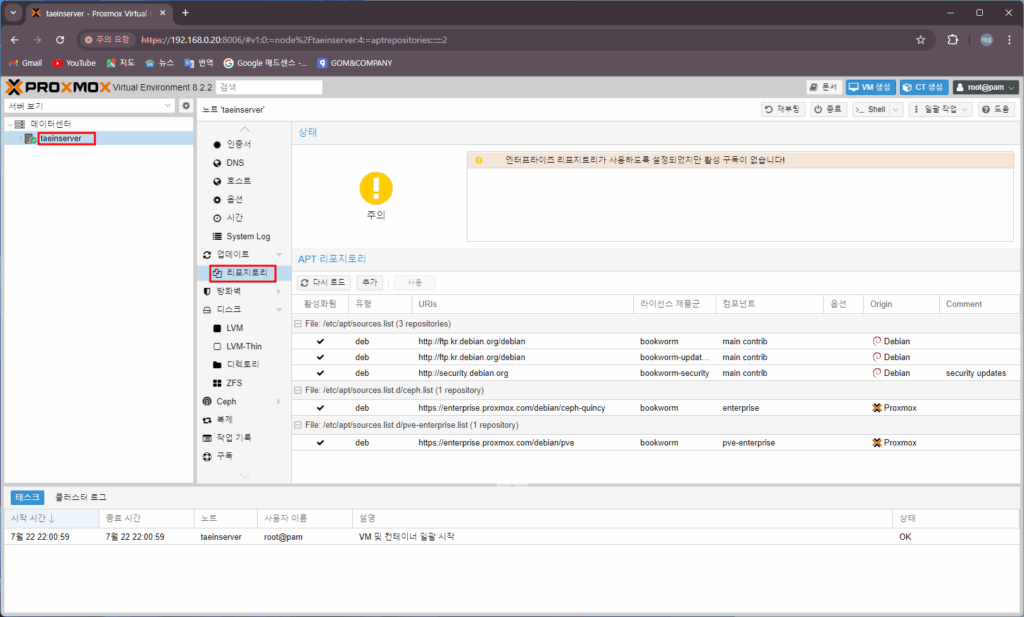Click the 재부팅 (reboot) button

(x=783, y=110)
